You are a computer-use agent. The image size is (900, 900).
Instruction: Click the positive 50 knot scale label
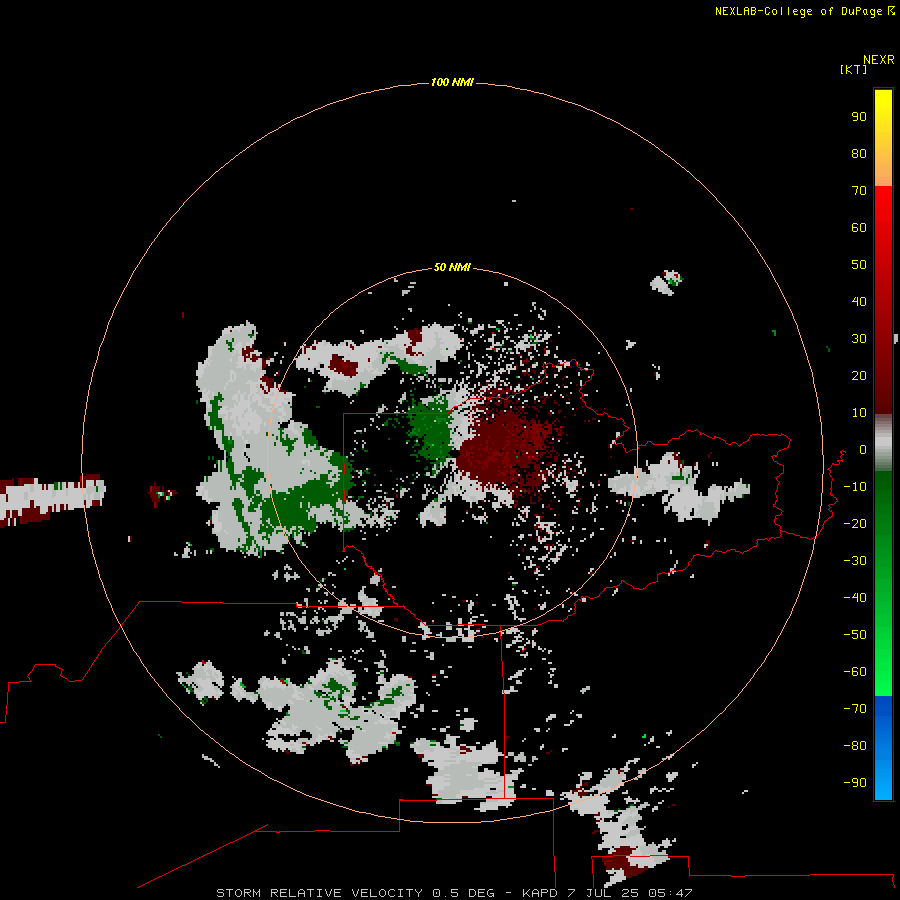(859, 265)
